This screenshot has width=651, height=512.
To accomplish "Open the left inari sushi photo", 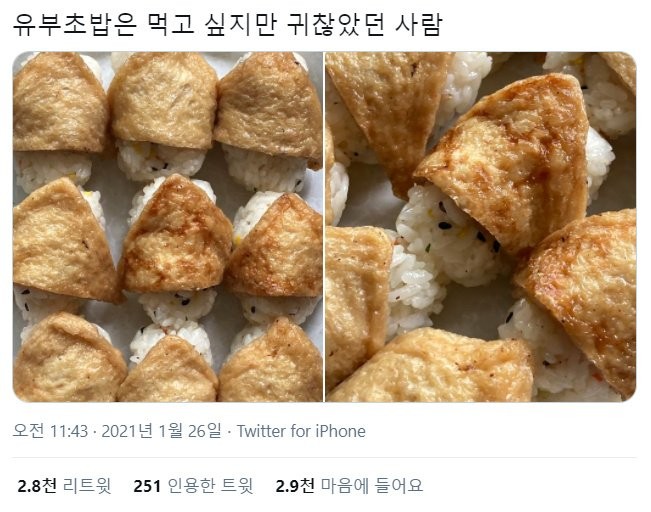I will coord(168,227).
